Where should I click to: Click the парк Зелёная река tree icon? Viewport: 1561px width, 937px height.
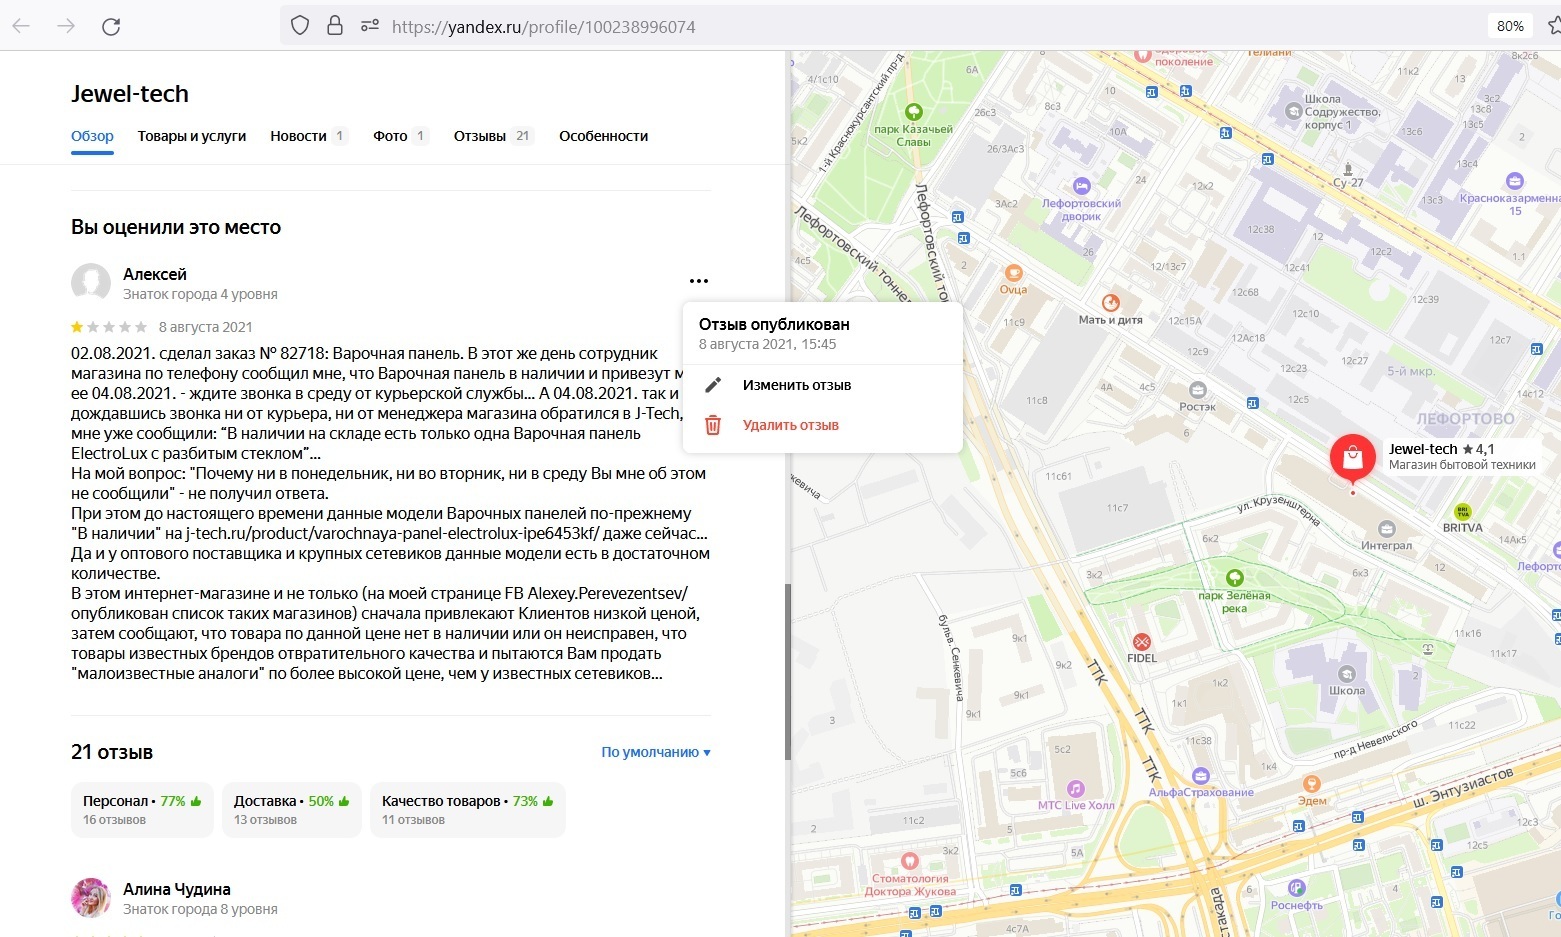[1235, 578]
